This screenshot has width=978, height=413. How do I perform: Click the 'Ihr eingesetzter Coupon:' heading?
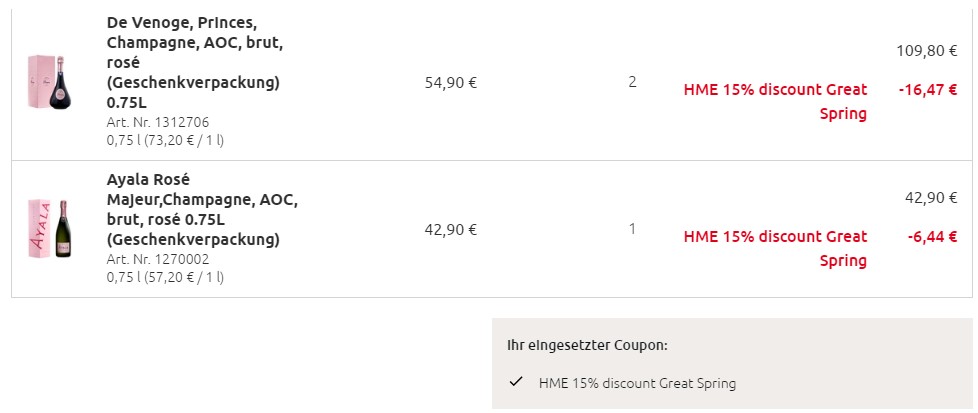(587, 346)
